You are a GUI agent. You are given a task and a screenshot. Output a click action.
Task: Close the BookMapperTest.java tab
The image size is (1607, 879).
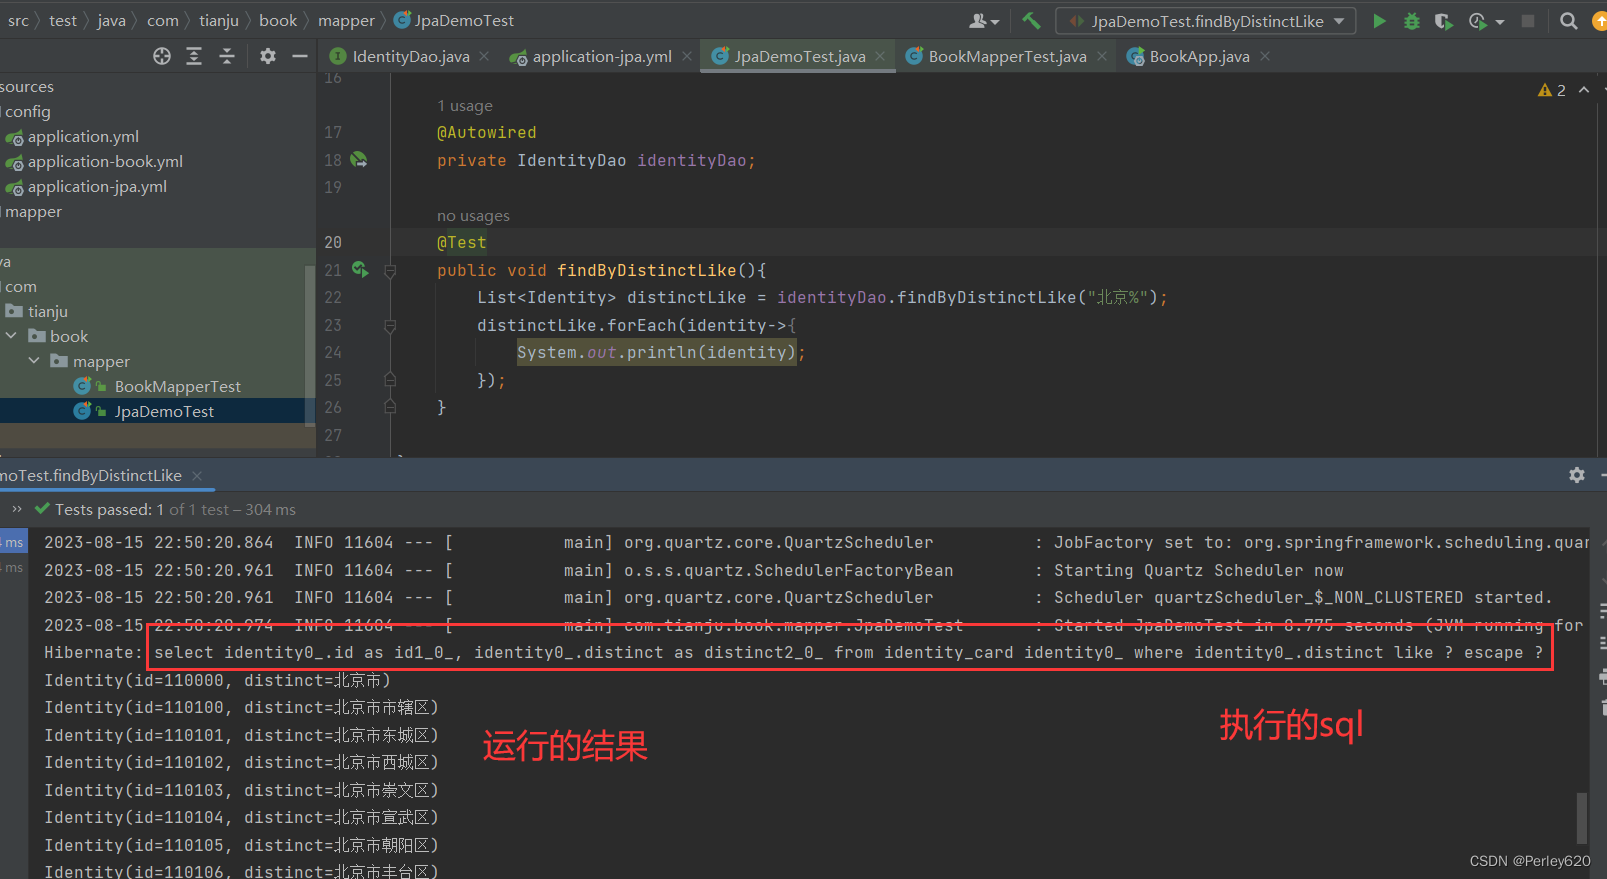(x=1102, y=56)
